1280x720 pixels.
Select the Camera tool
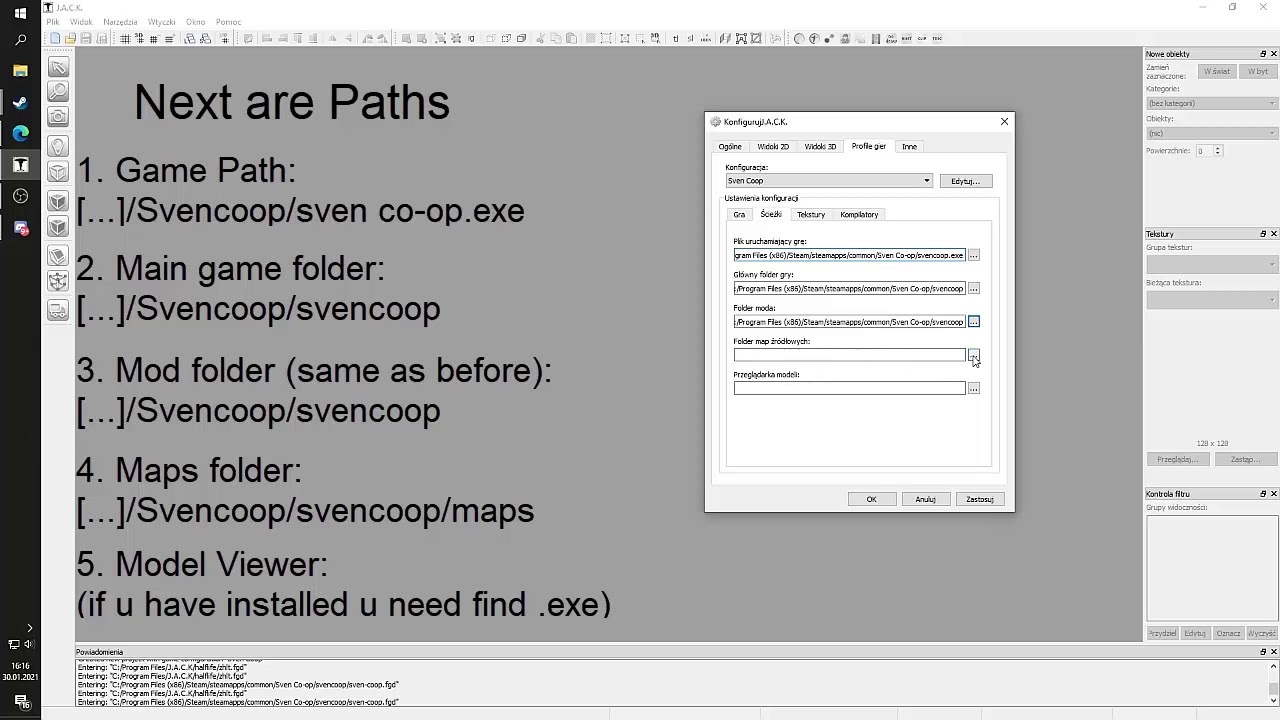click(59, 117)
